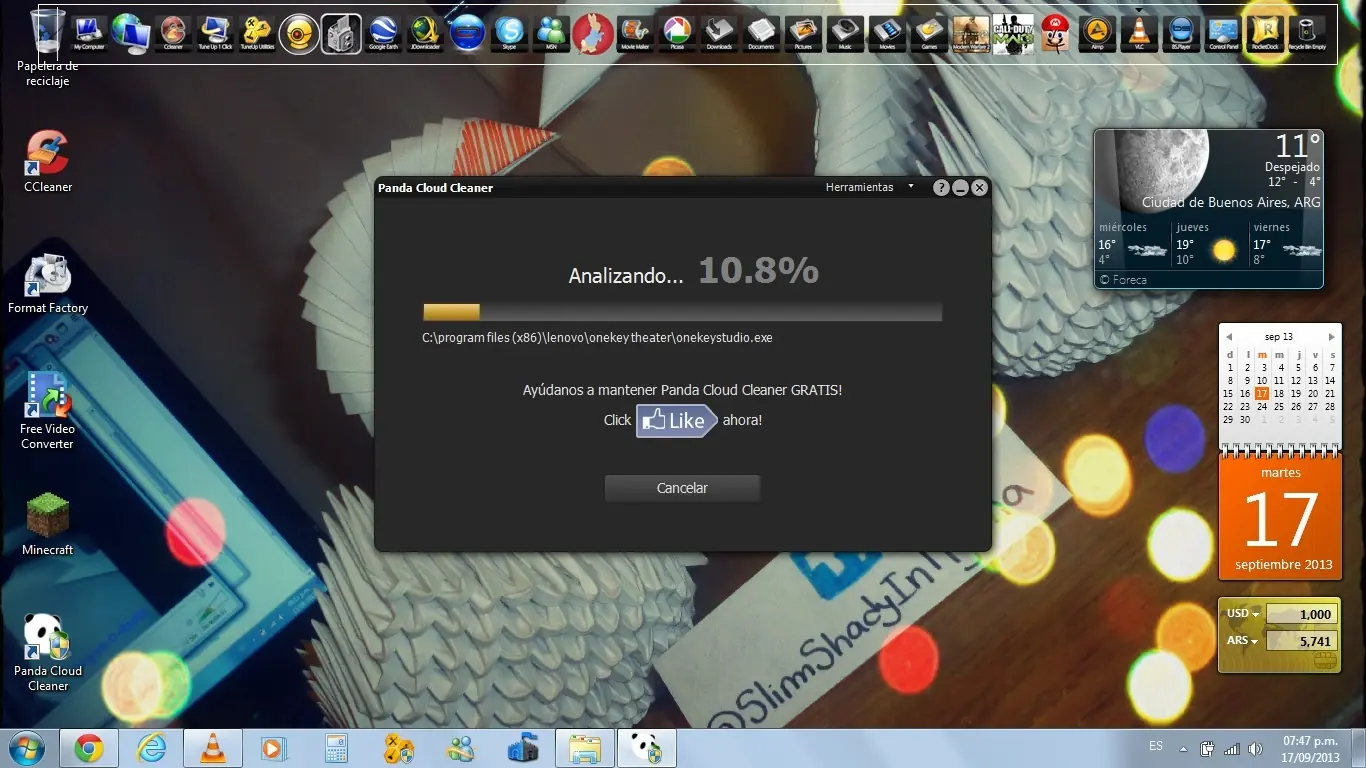Open the volume control in the tray

click(x=1255, y=749)
